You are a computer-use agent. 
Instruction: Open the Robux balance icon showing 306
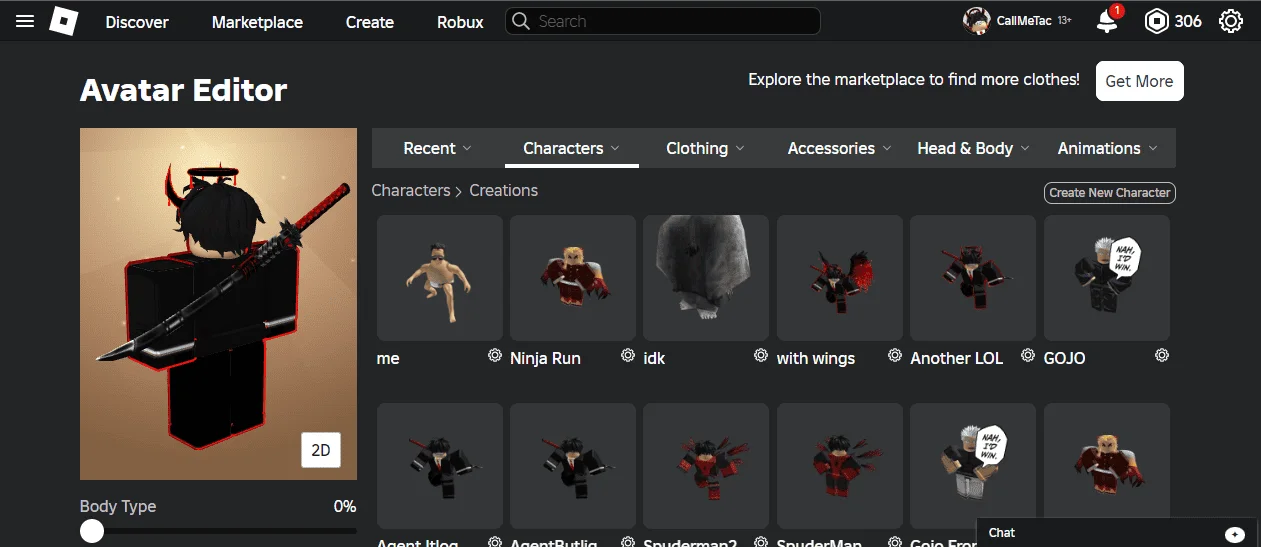point(1156,21)
